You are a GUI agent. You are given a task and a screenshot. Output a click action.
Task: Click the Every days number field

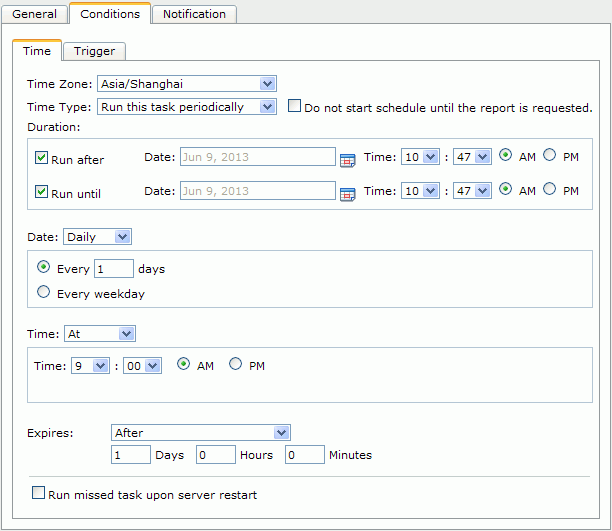pyautogui.click(x=114, y=269)
